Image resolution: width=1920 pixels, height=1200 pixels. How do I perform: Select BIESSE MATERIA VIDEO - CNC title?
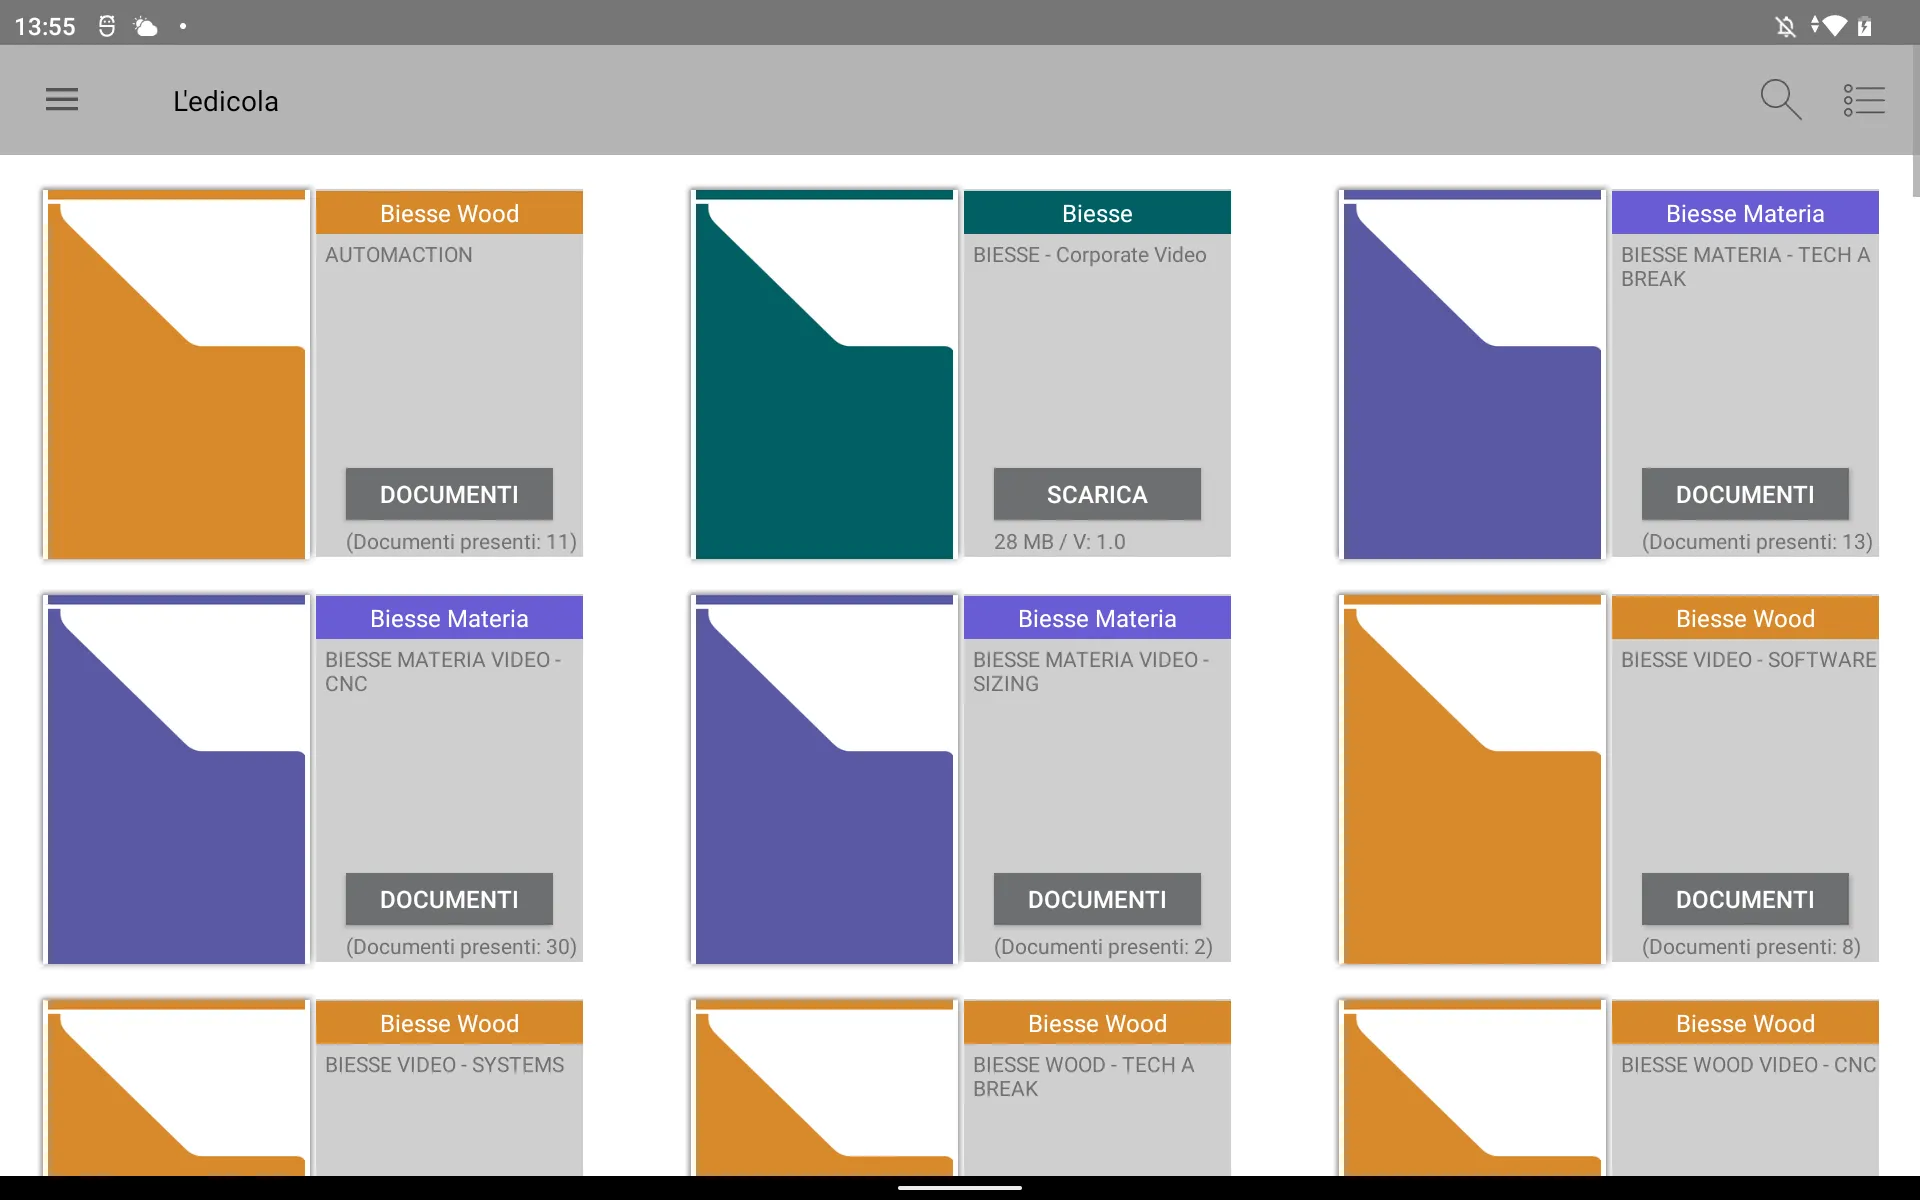click(x=443, y=672)
